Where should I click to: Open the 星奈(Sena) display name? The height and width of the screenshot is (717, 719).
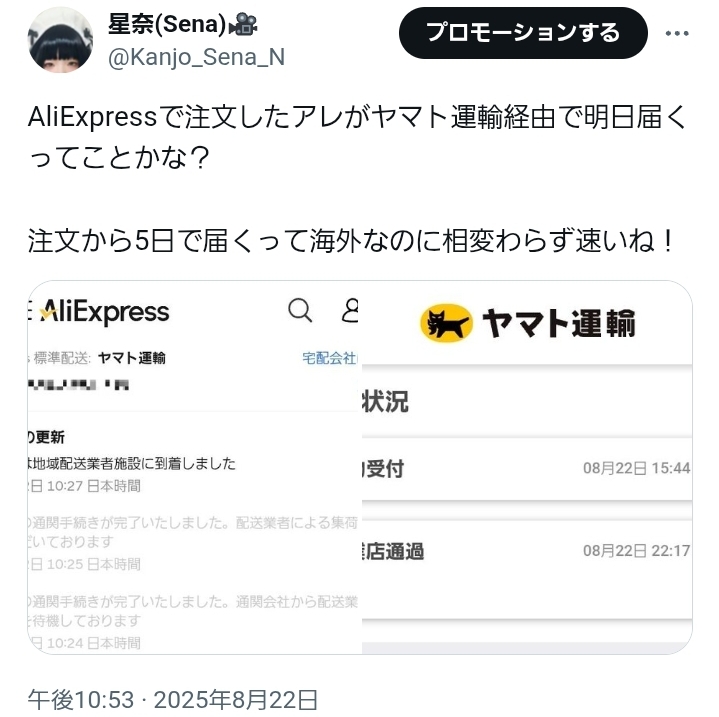(x=167, y=24)
